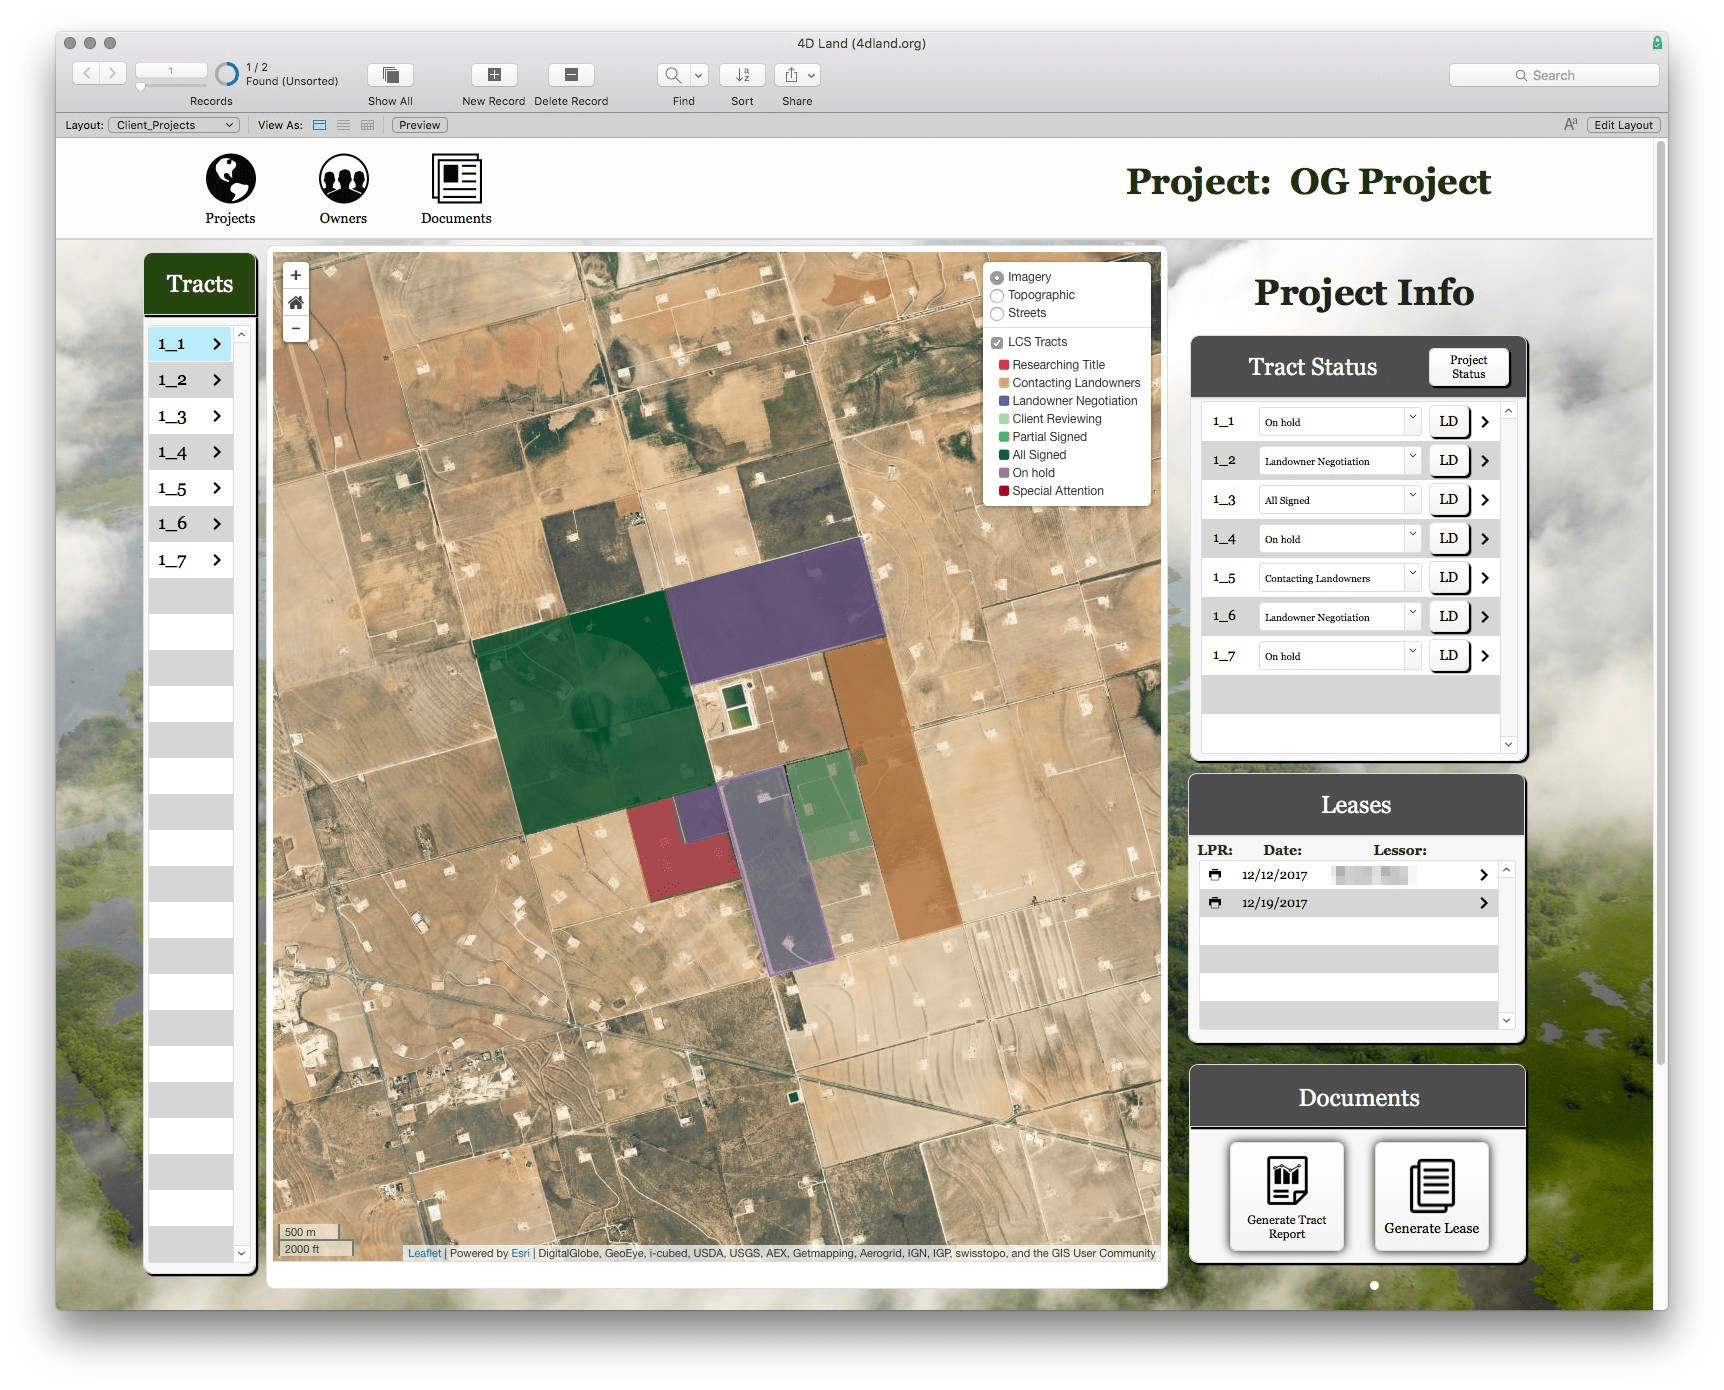Open the Owners people icon

click(x=344, y=179)
